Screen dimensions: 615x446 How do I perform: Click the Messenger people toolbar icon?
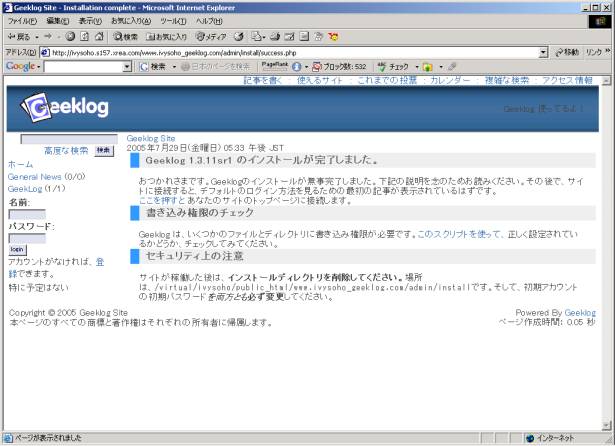coord(318,37)
